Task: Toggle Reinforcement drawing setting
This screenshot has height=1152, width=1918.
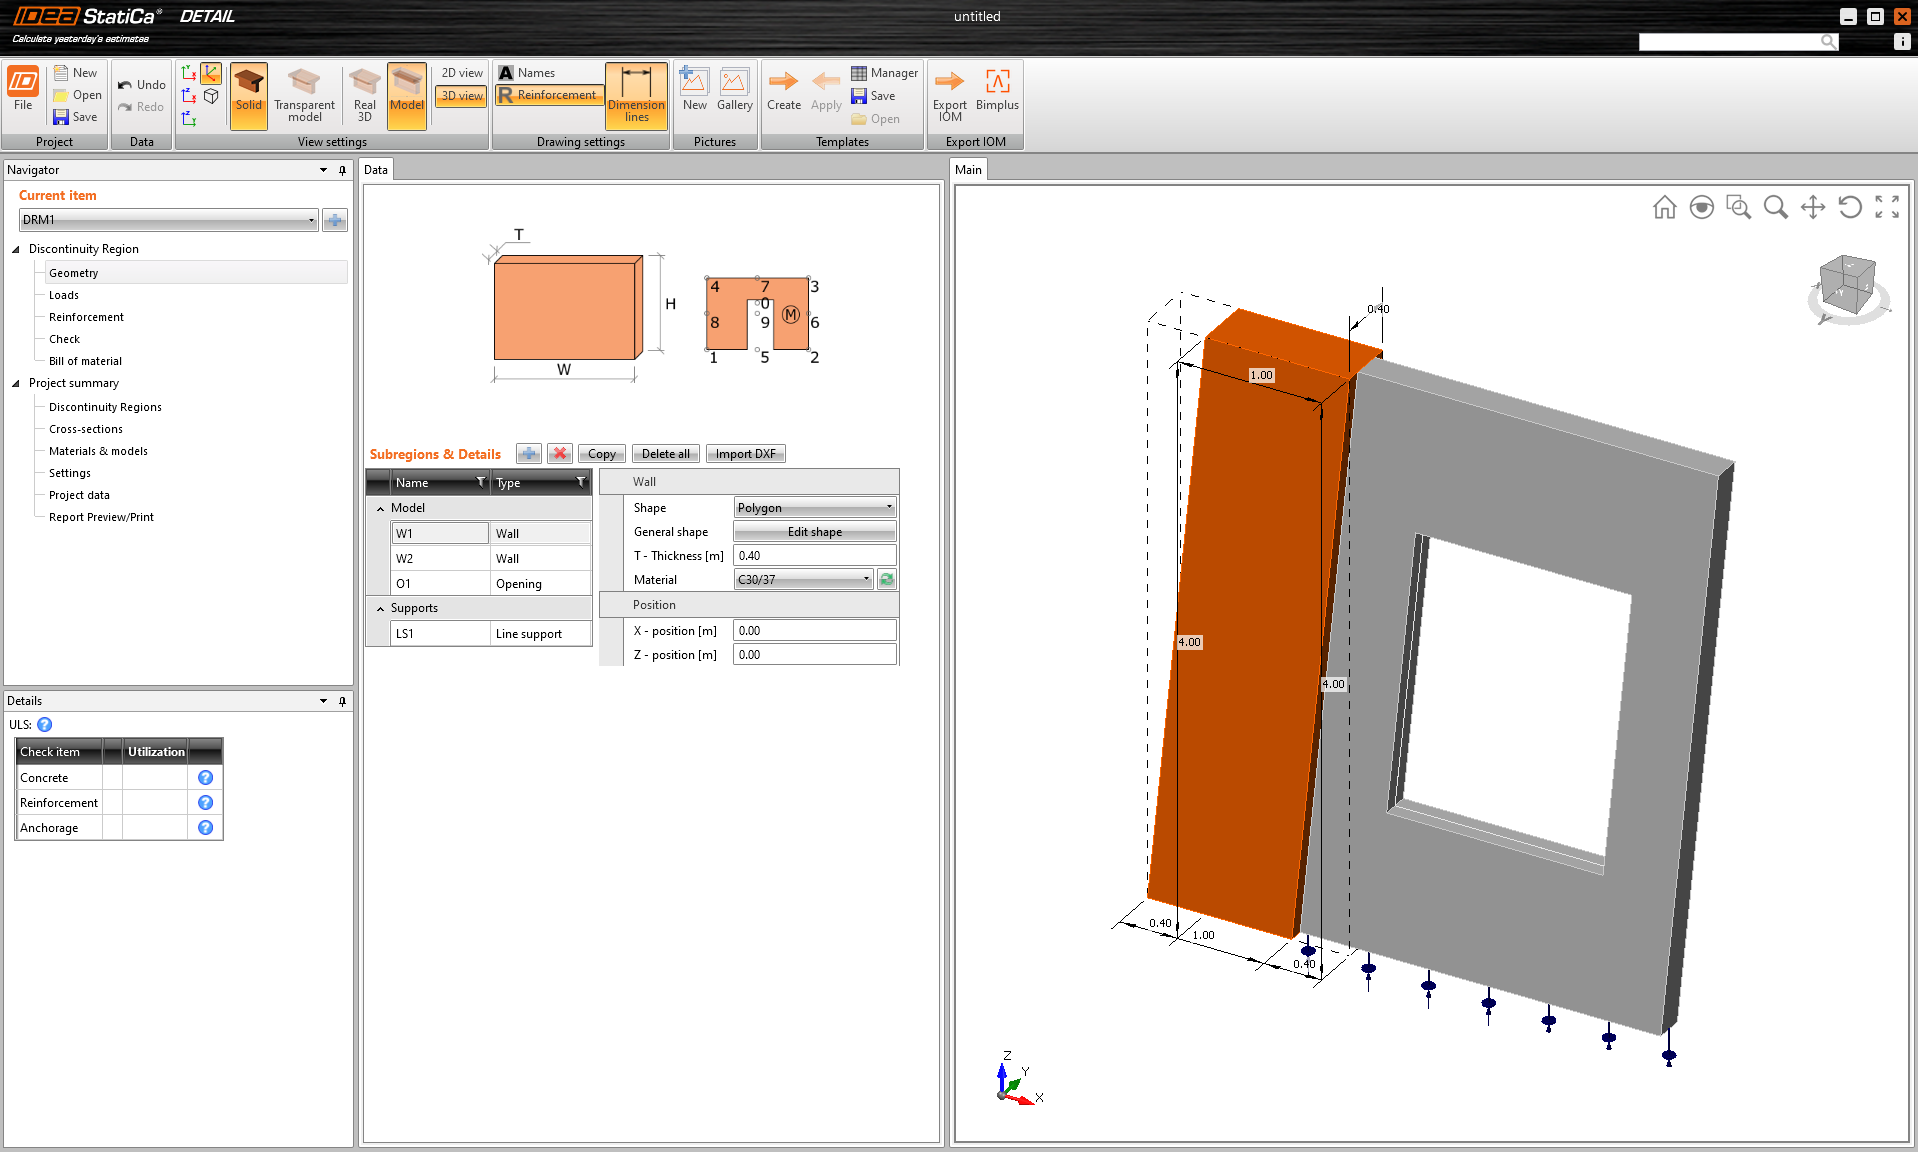Action: click(548, 95)
